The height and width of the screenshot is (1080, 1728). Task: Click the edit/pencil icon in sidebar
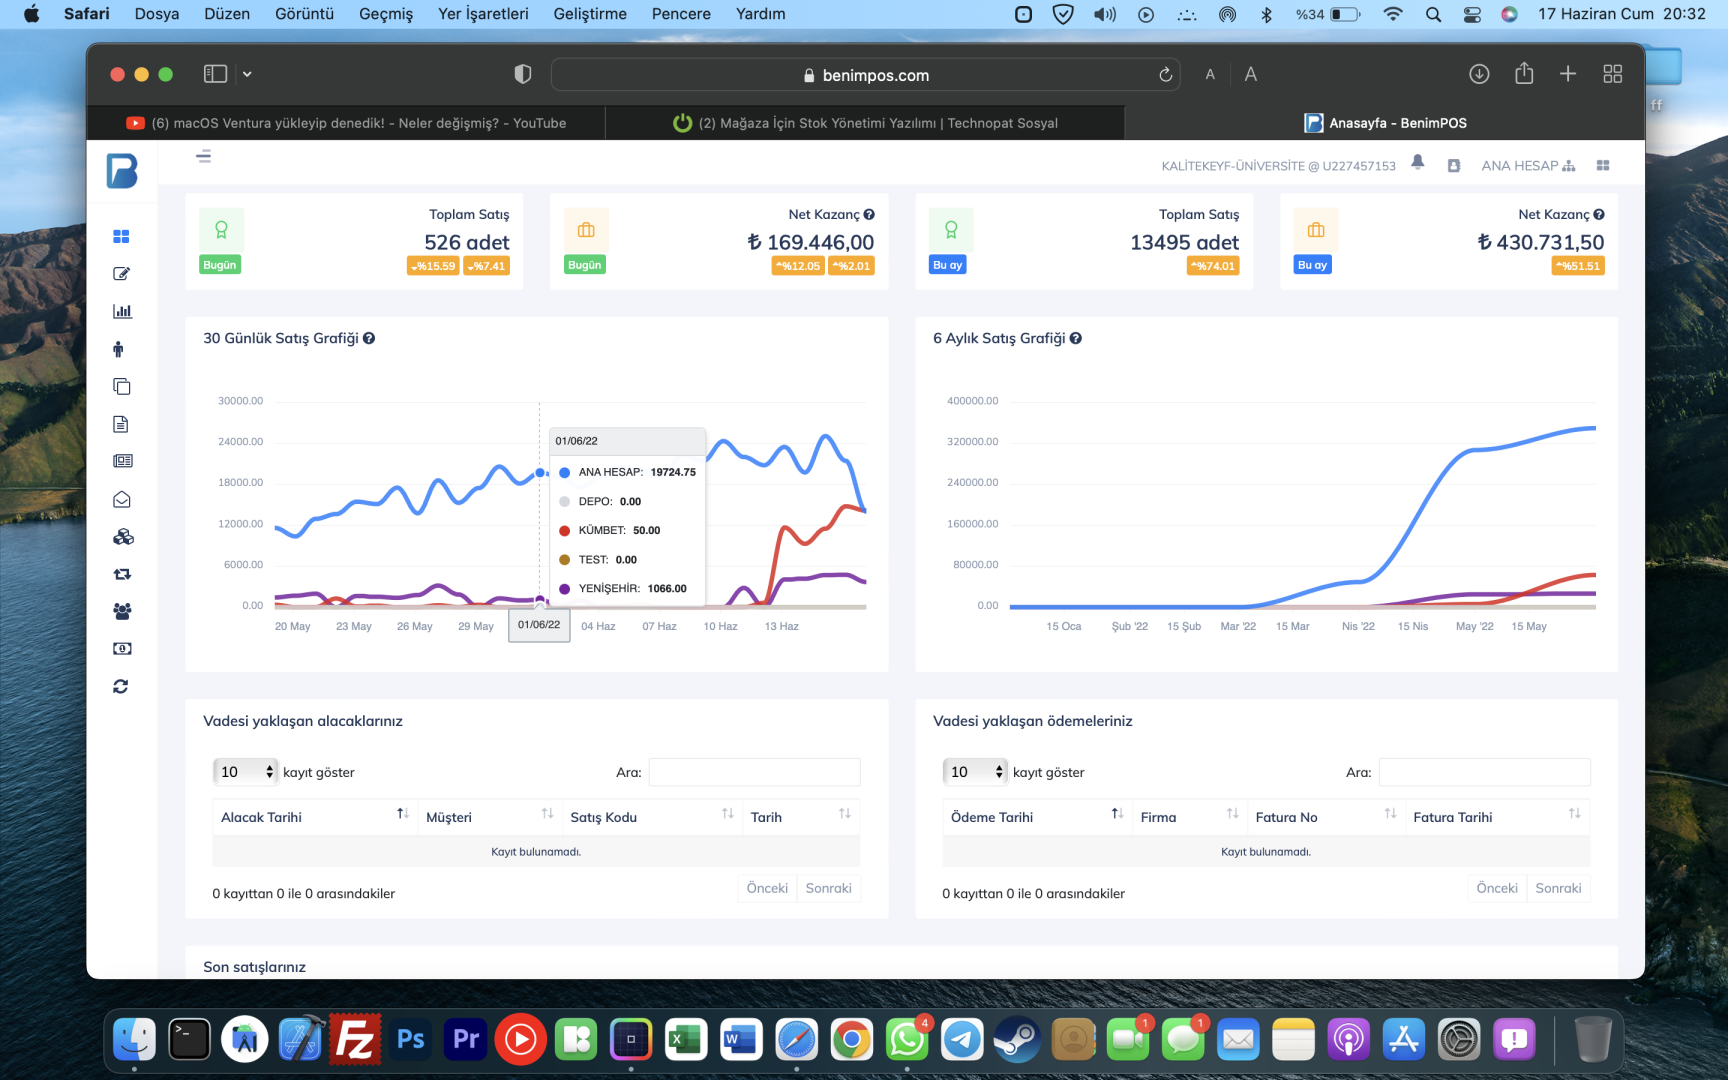tap(121, 274)
